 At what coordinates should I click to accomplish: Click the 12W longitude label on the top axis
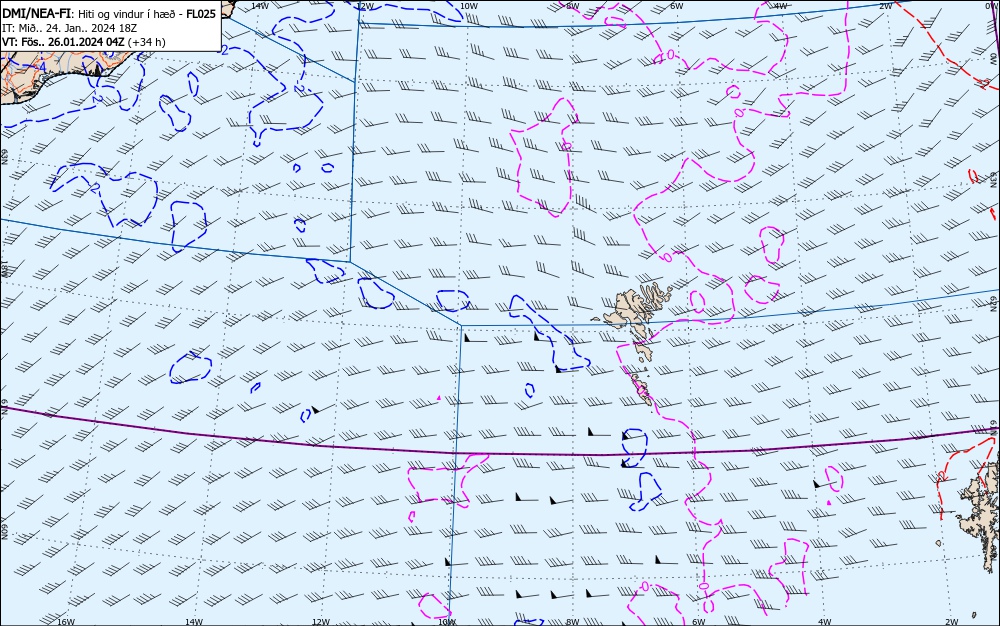(364, 6)
